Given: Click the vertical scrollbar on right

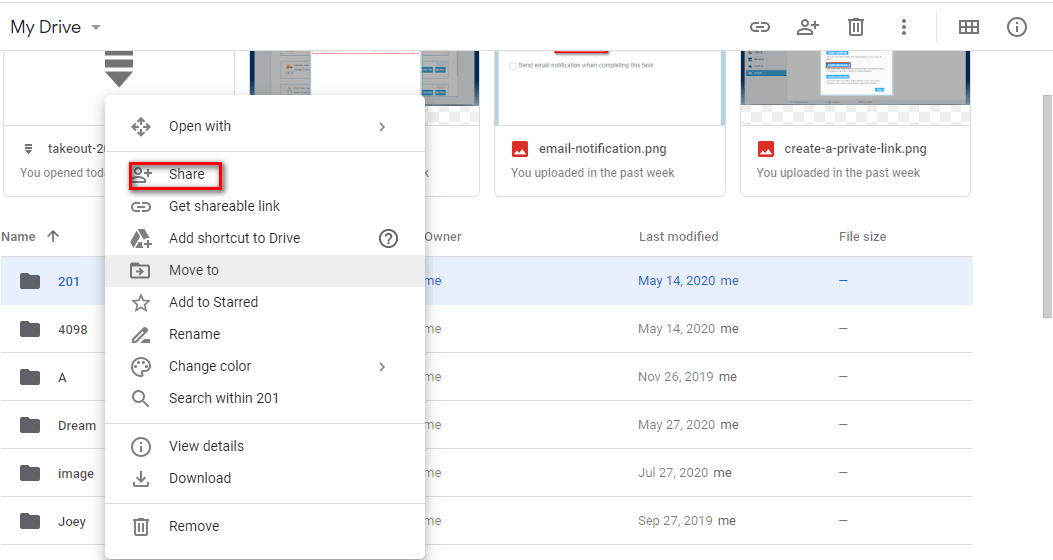Looking at the screenshot, I should (x=1046, y=200).
